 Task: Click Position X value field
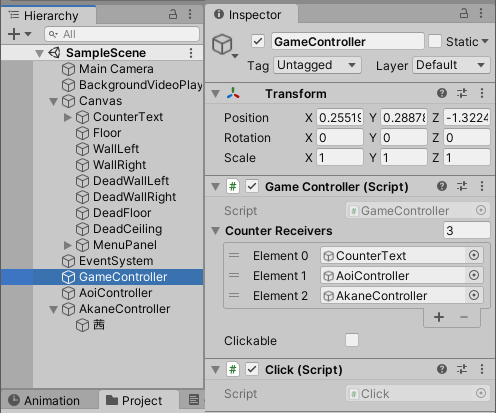point(340,118)
